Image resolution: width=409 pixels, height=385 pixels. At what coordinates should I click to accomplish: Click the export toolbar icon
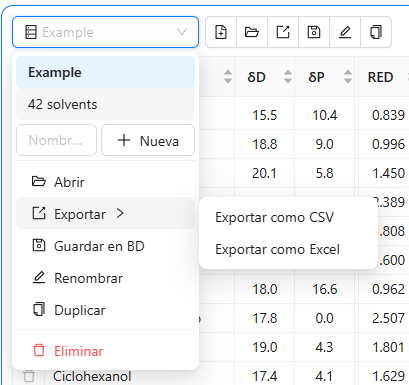point(283,32)
